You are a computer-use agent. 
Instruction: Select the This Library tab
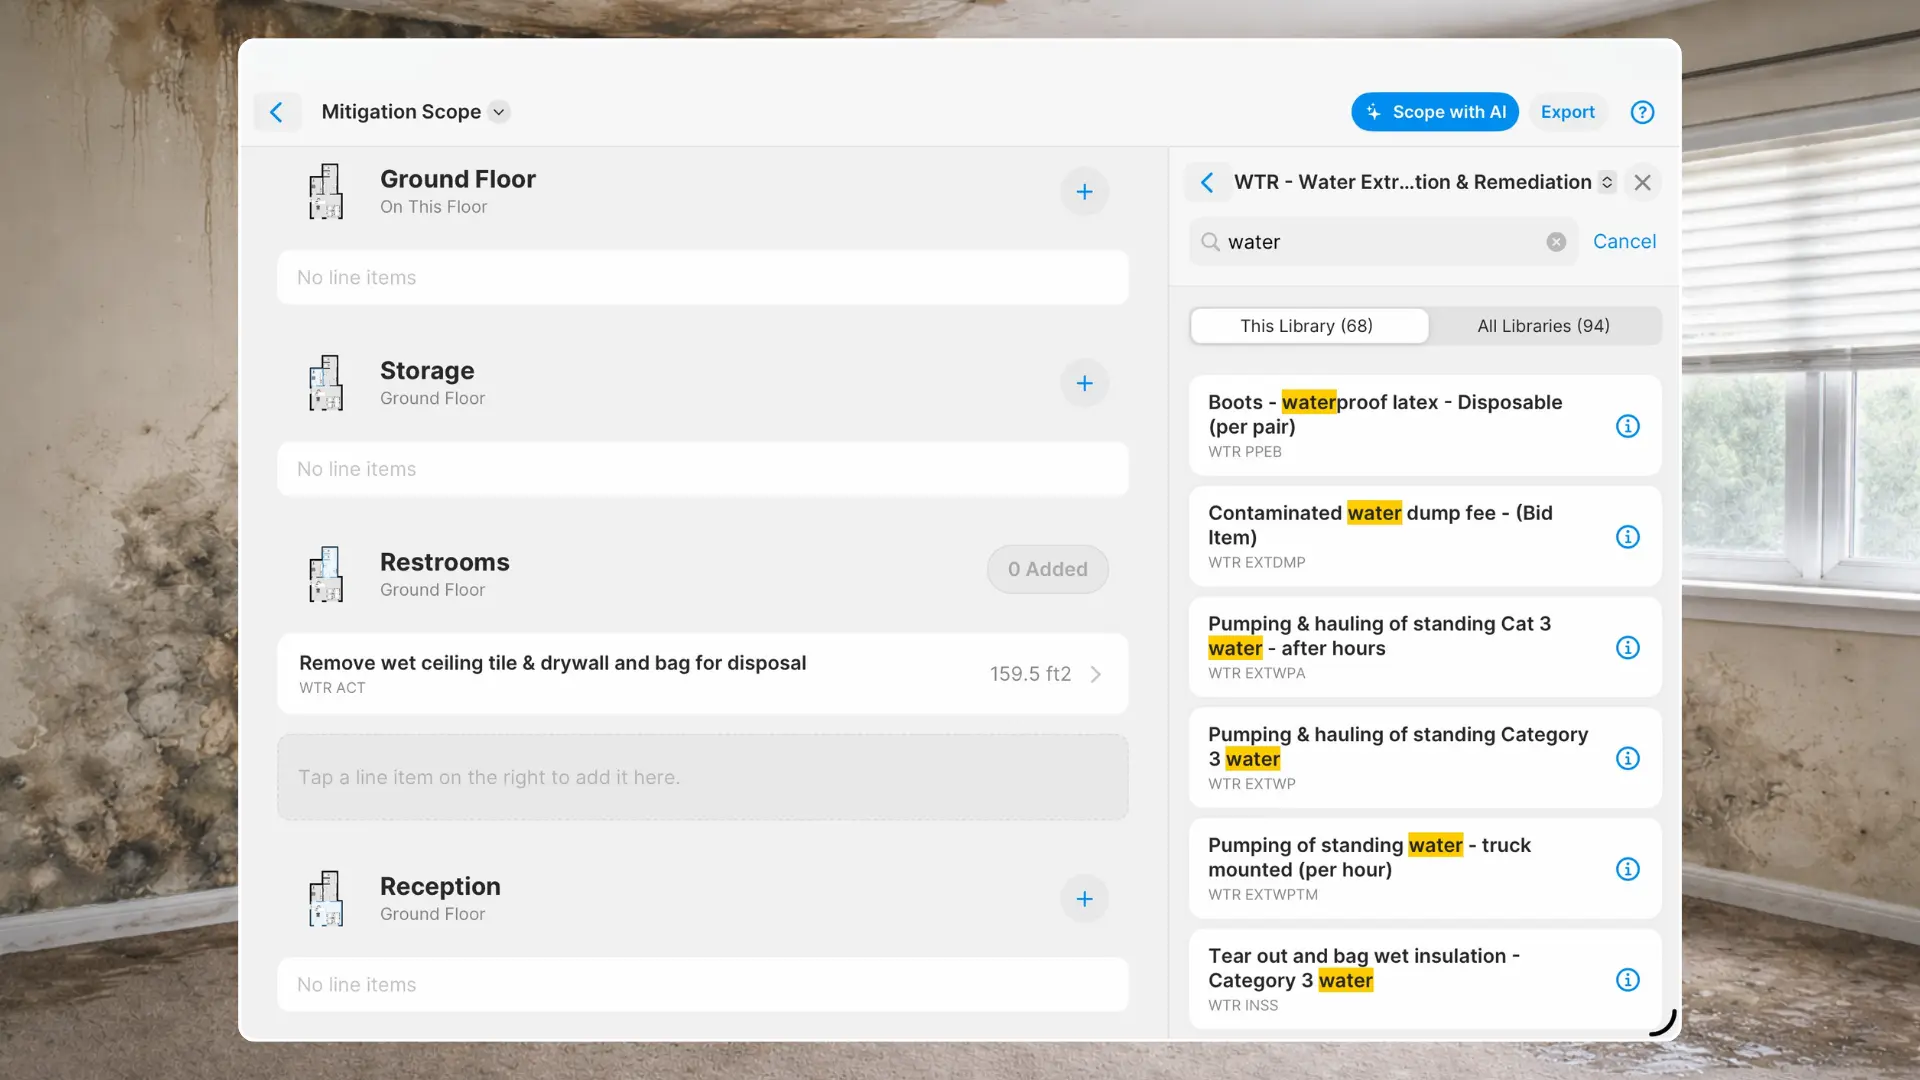click(1308, 325)
